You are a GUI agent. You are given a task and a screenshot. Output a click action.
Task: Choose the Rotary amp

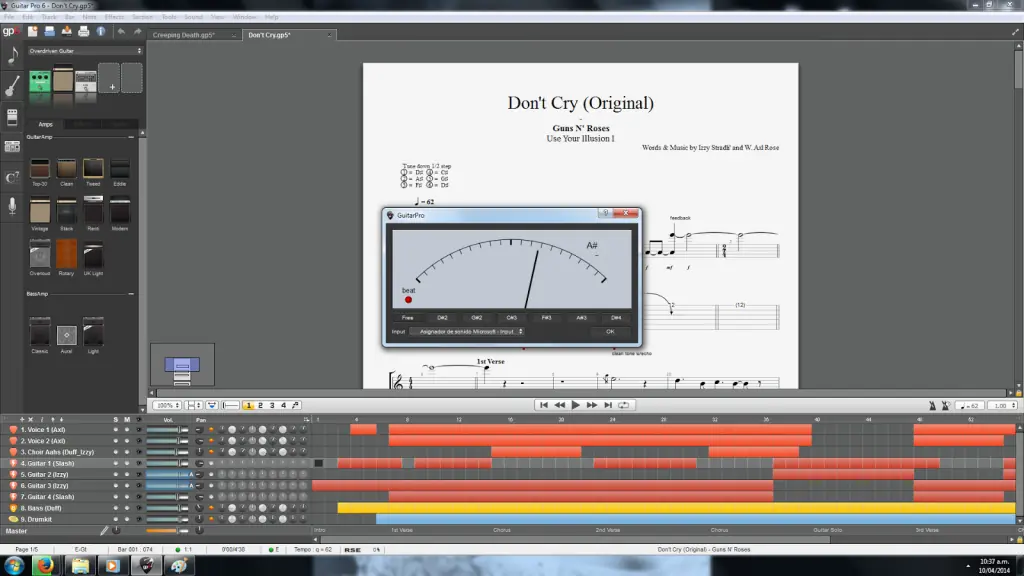(x=66, y=255)
